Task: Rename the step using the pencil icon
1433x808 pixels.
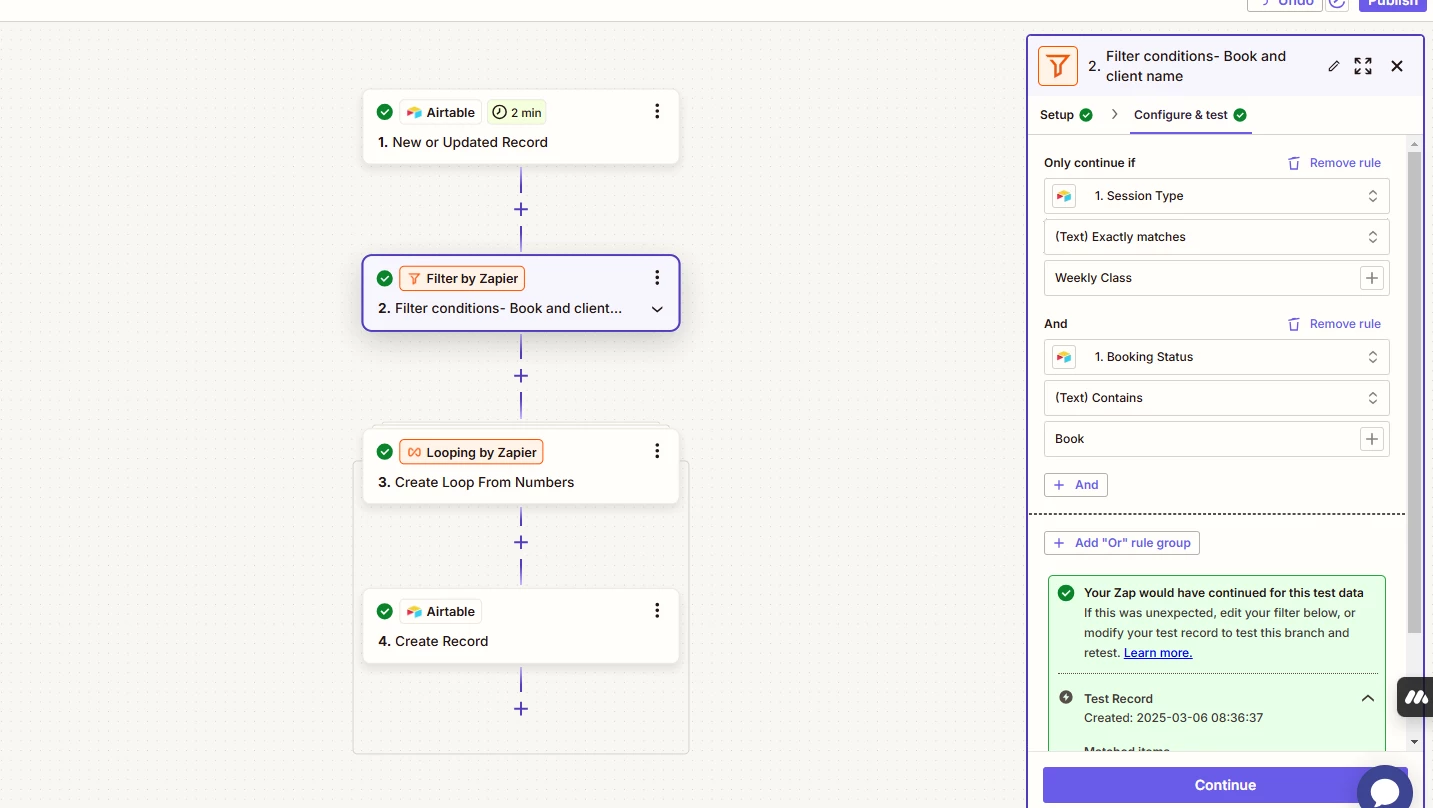Action: [1333, 66]
